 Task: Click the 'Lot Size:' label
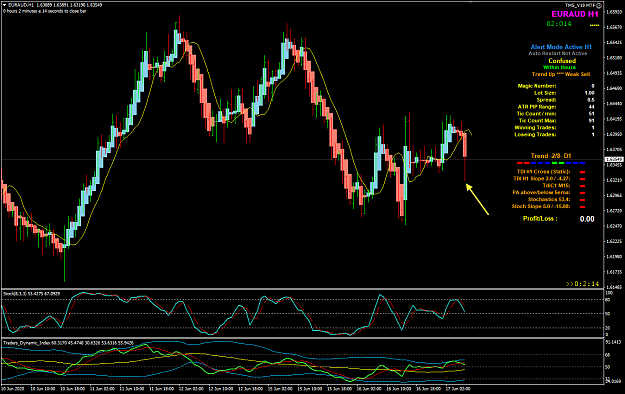pyautogui.click(x=545, y=93)
